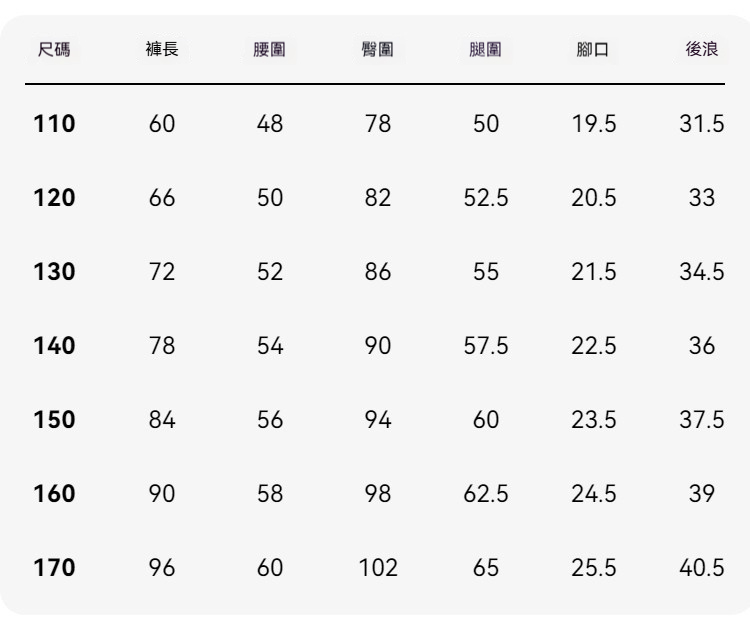750x629 pixels.
Task: Click the 腰圍 header label
Action: 270,49
